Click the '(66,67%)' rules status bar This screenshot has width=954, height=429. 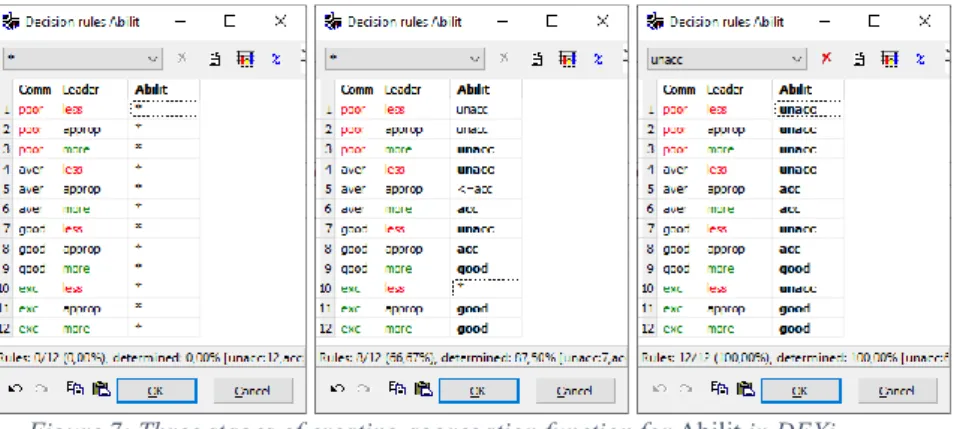[x=472, y=358]
